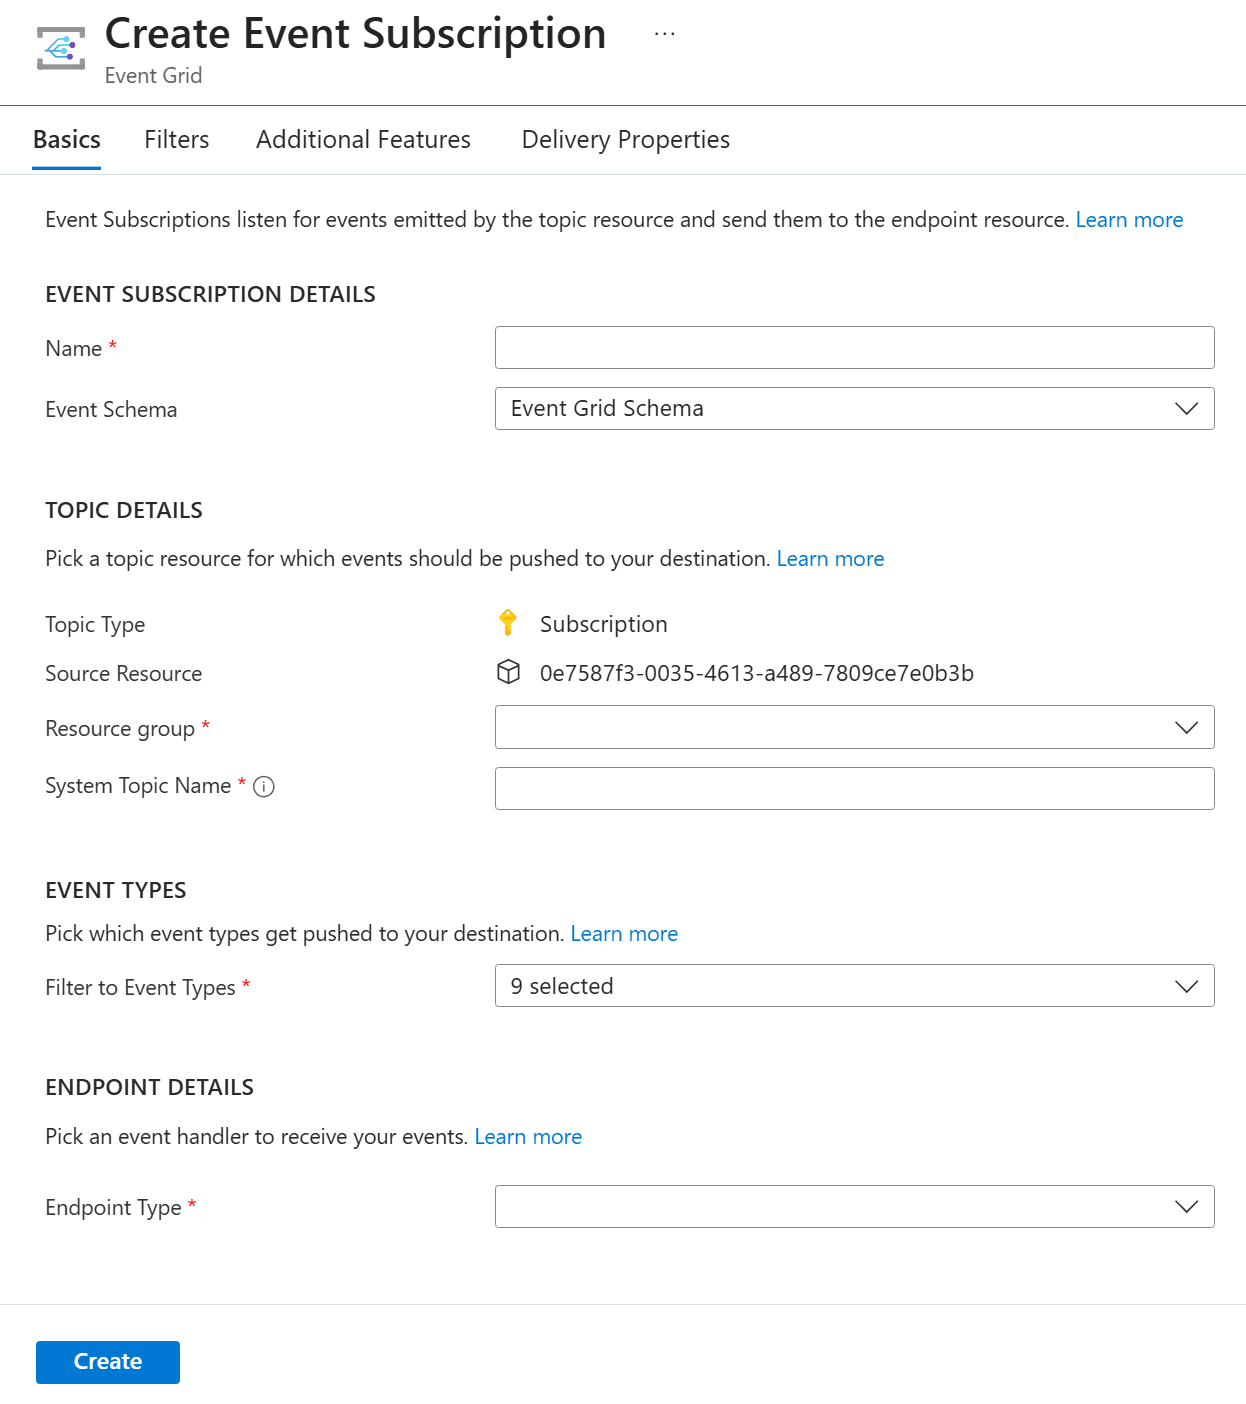Click the yellow key Subscription icon
The width and height of the screenshot is (1246, 1404).
(508, 623)
